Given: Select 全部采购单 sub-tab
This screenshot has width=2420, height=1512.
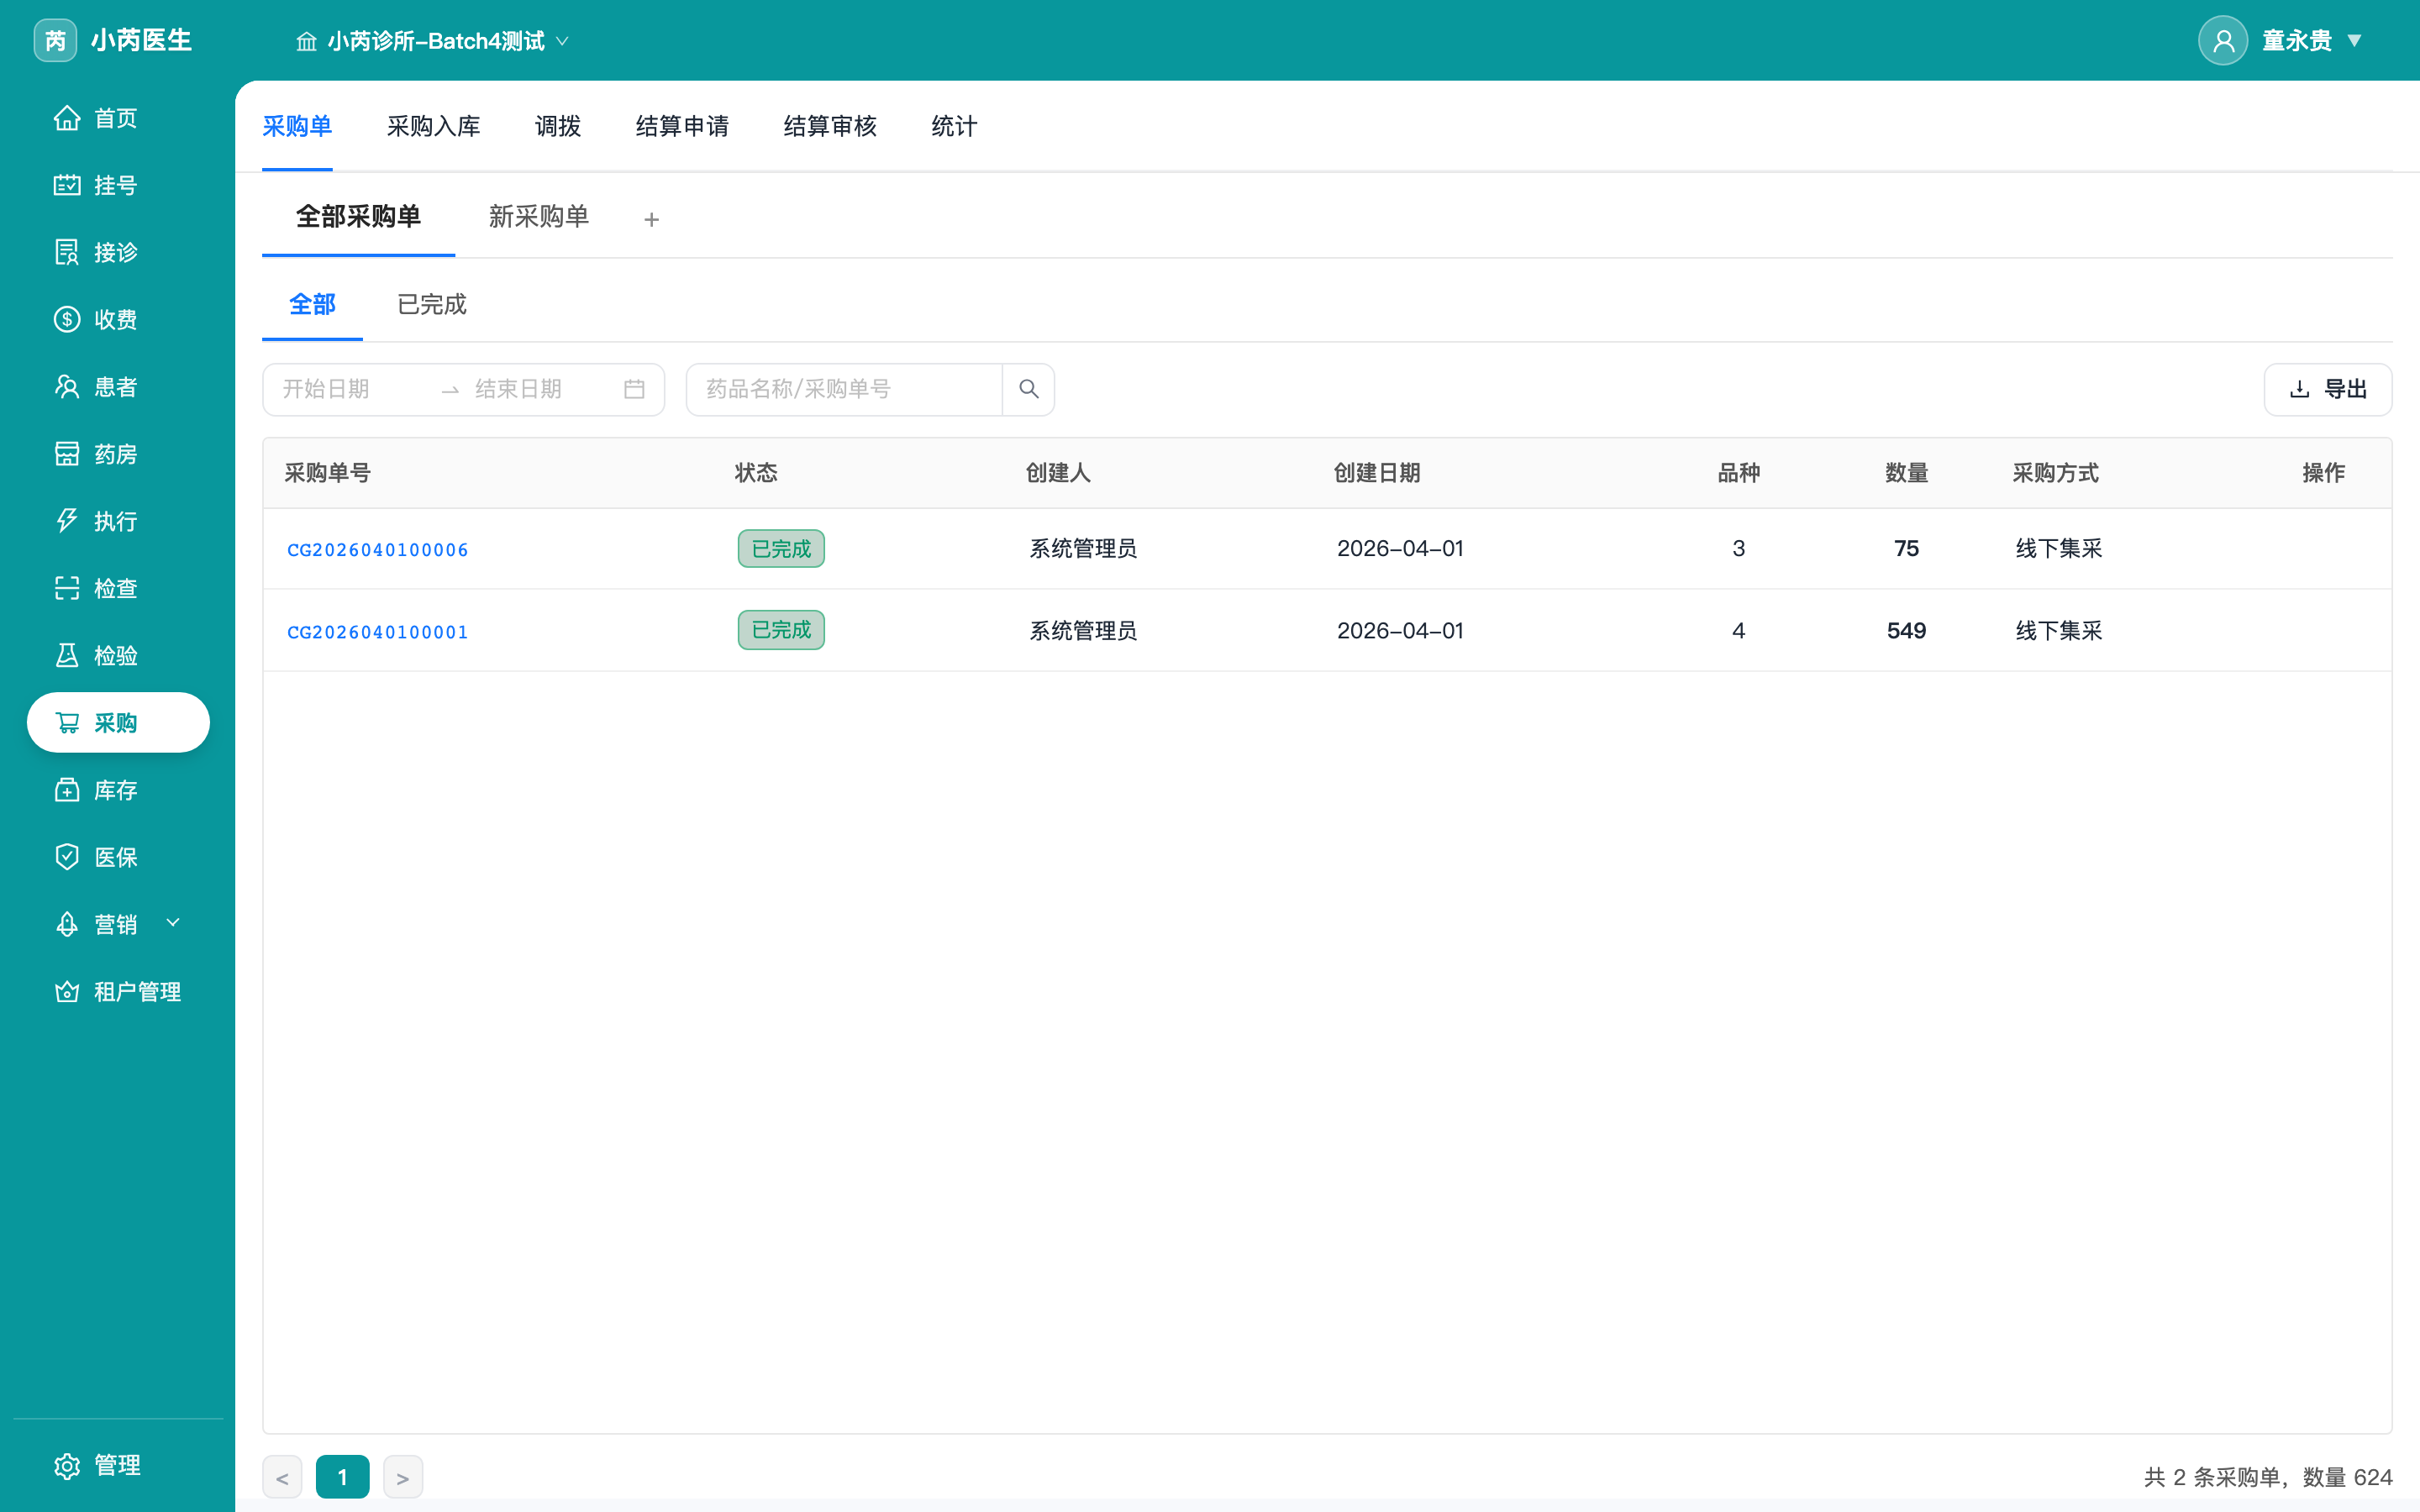Looking at the screenshot, I should pyautogui.click(x=358, y=216).
